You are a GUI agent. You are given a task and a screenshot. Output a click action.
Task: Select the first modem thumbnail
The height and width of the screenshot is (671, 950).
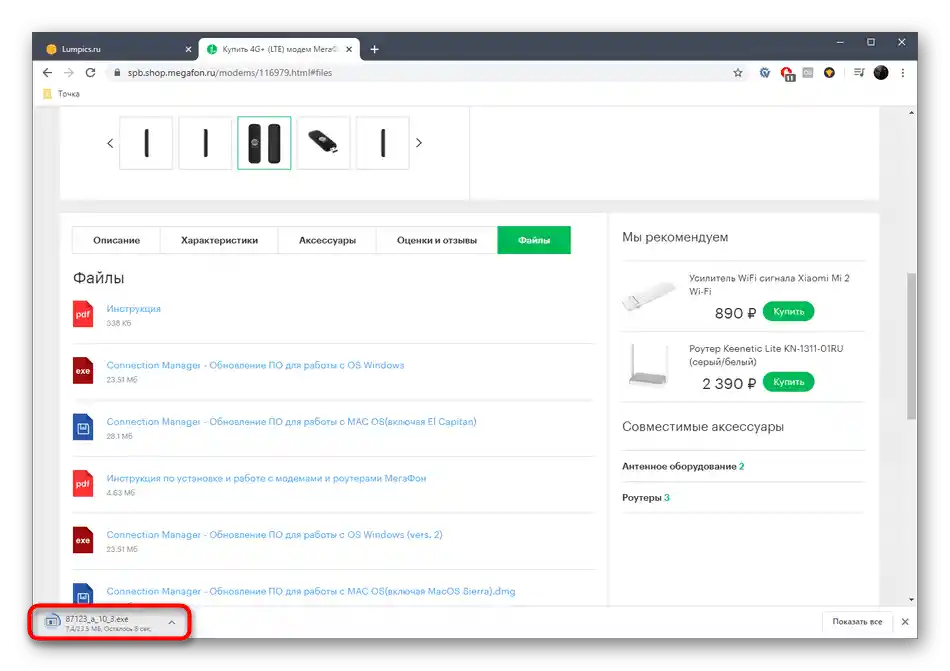click(146, 143)
